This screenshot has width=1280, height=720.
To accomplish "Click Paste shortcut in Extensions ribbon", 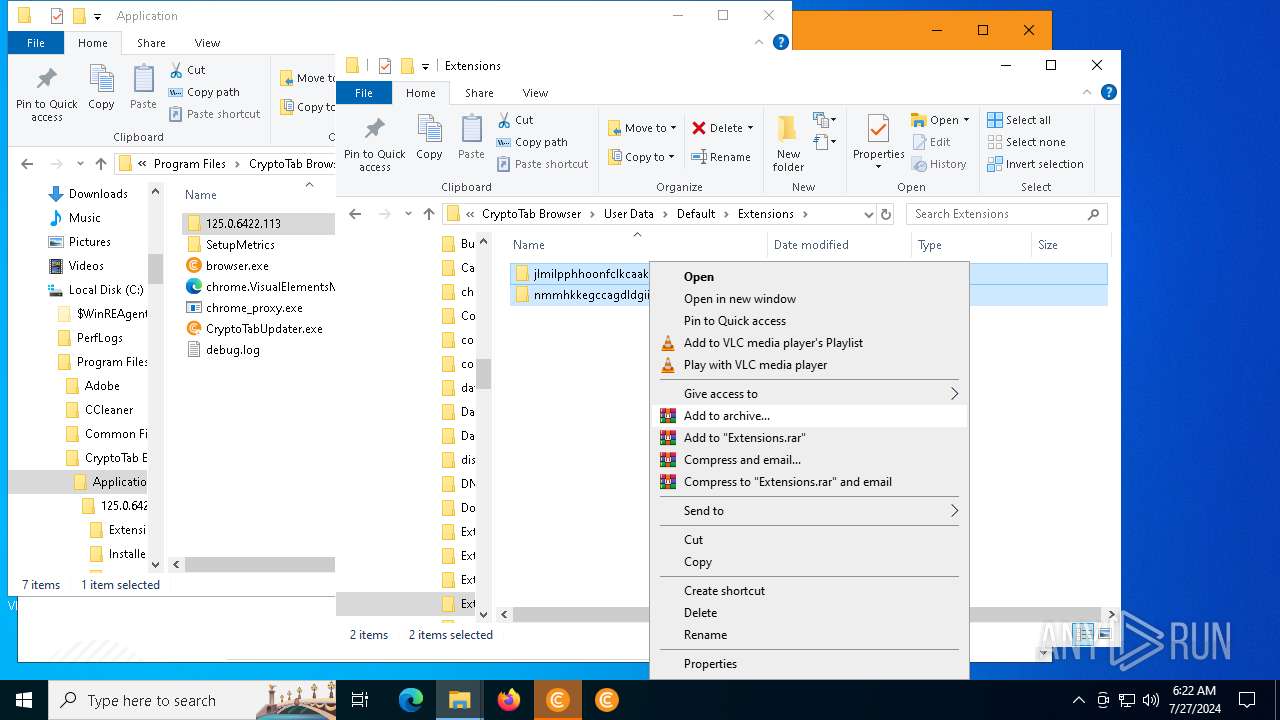I will click(x=543, y=164).
